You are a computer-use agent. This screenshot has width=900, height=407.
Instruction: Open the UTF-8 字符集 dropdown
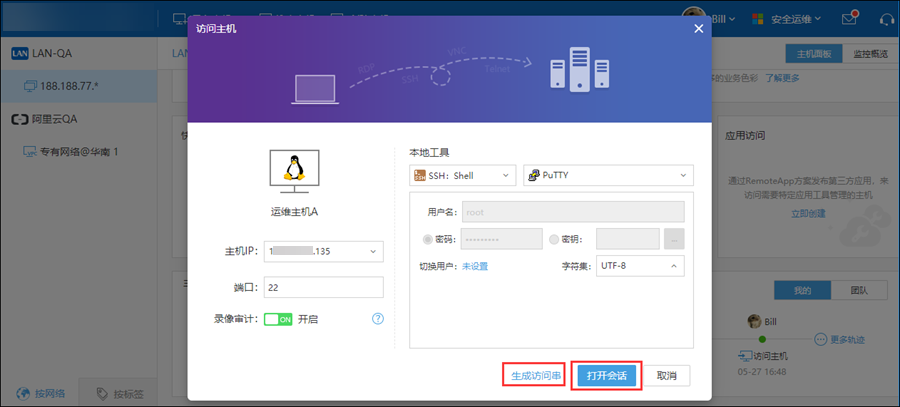pyautogui.click(x=639, y=266)
